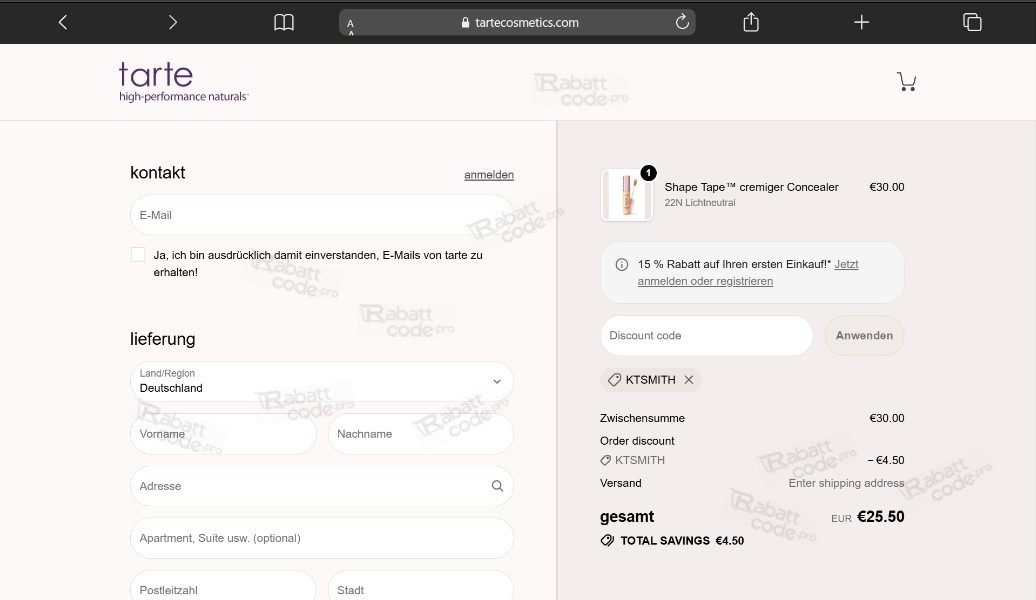Click into the Discount code field
The image size is (1036, 600).
tap(706, 336)
